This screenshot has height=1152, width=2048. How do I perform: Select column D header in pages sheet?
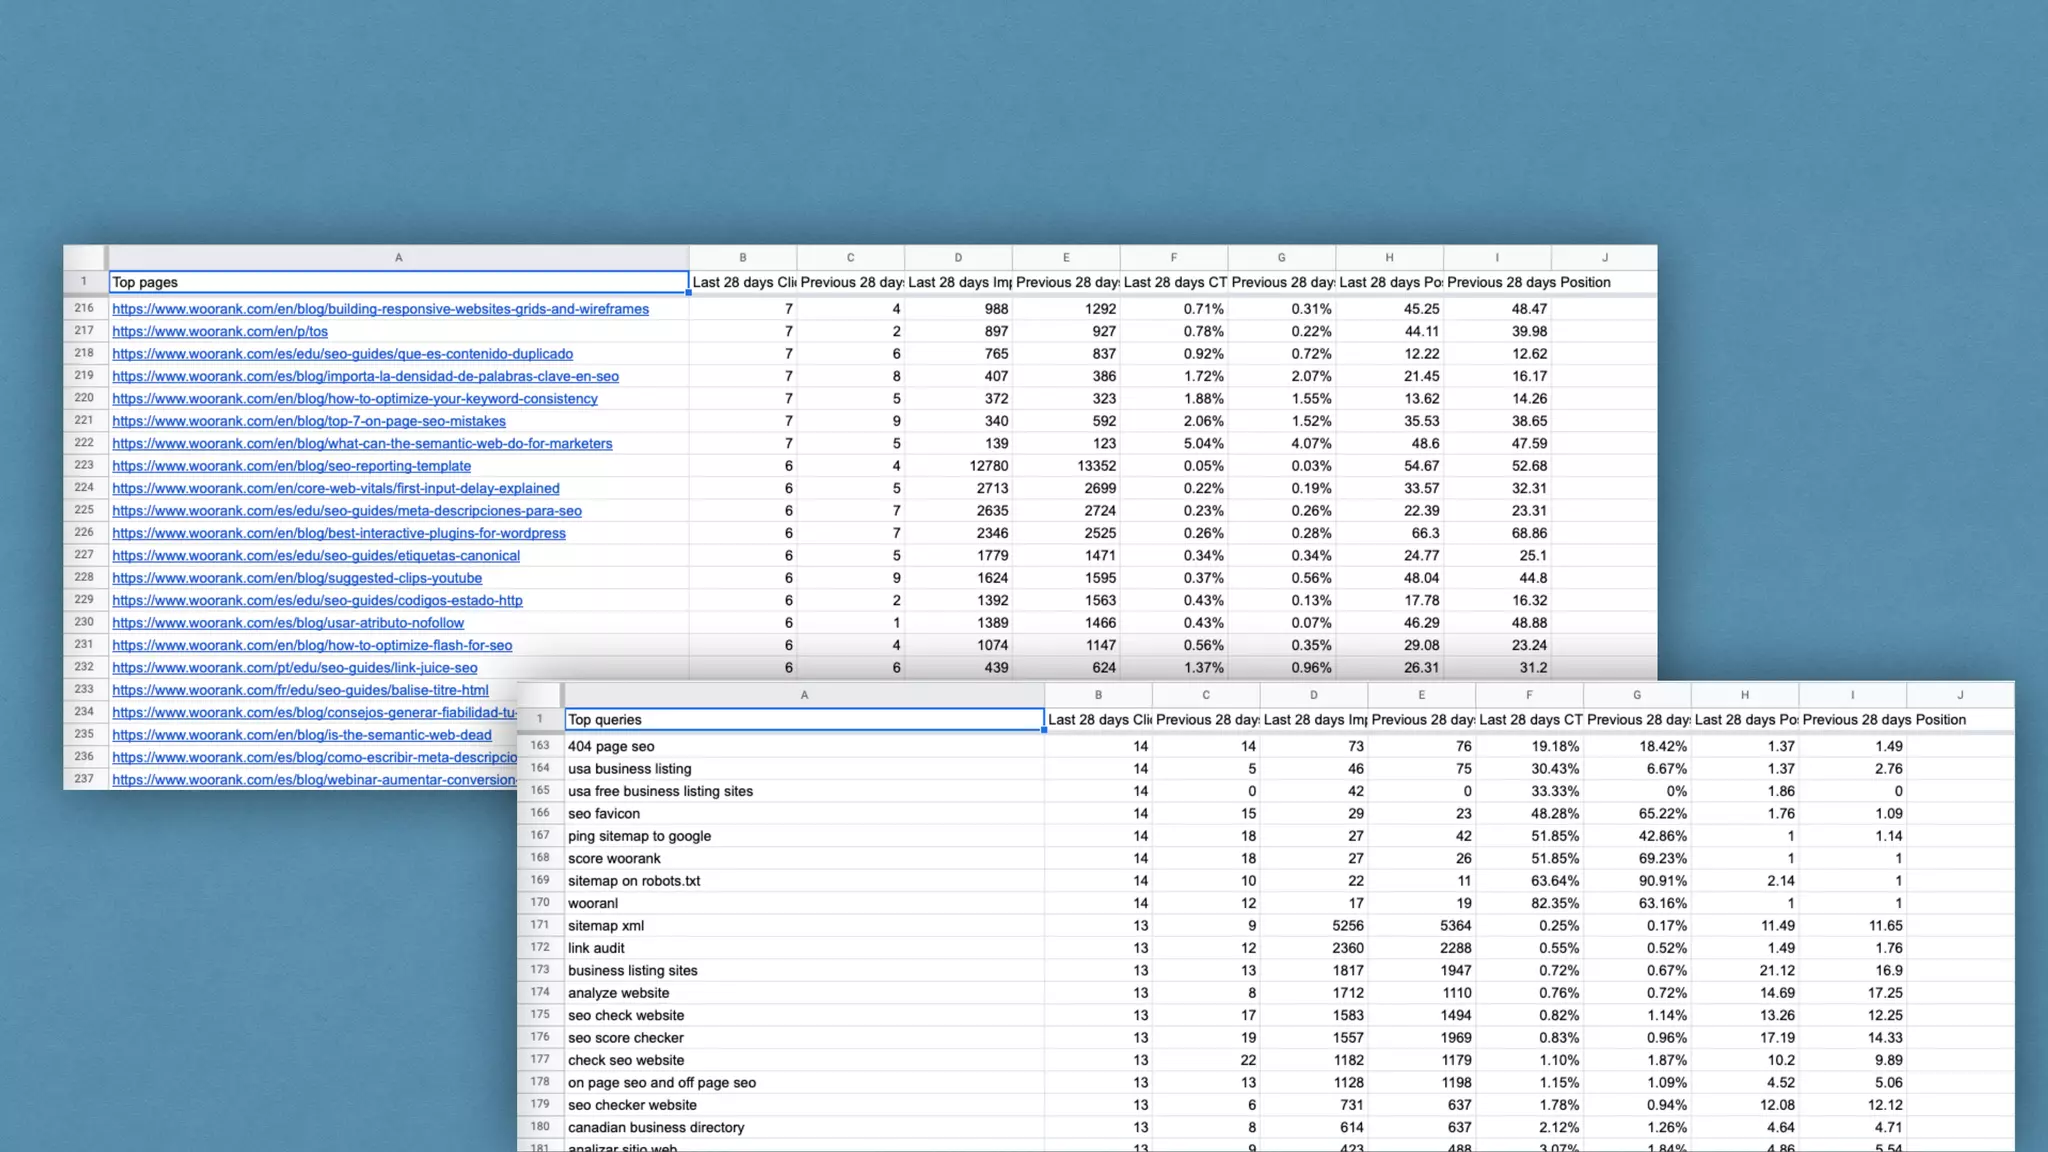click(x=958, y=258)
